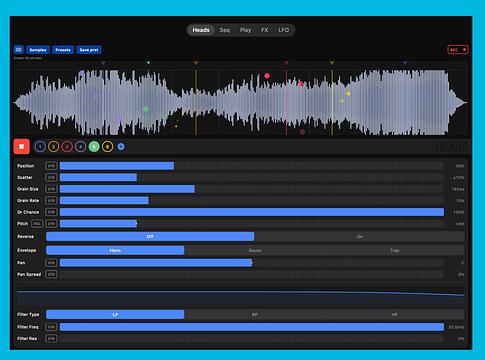This screenshot has height=360, width=485.
Task: Choose the Gauss envelope option
Action: [x=255, y=250]
